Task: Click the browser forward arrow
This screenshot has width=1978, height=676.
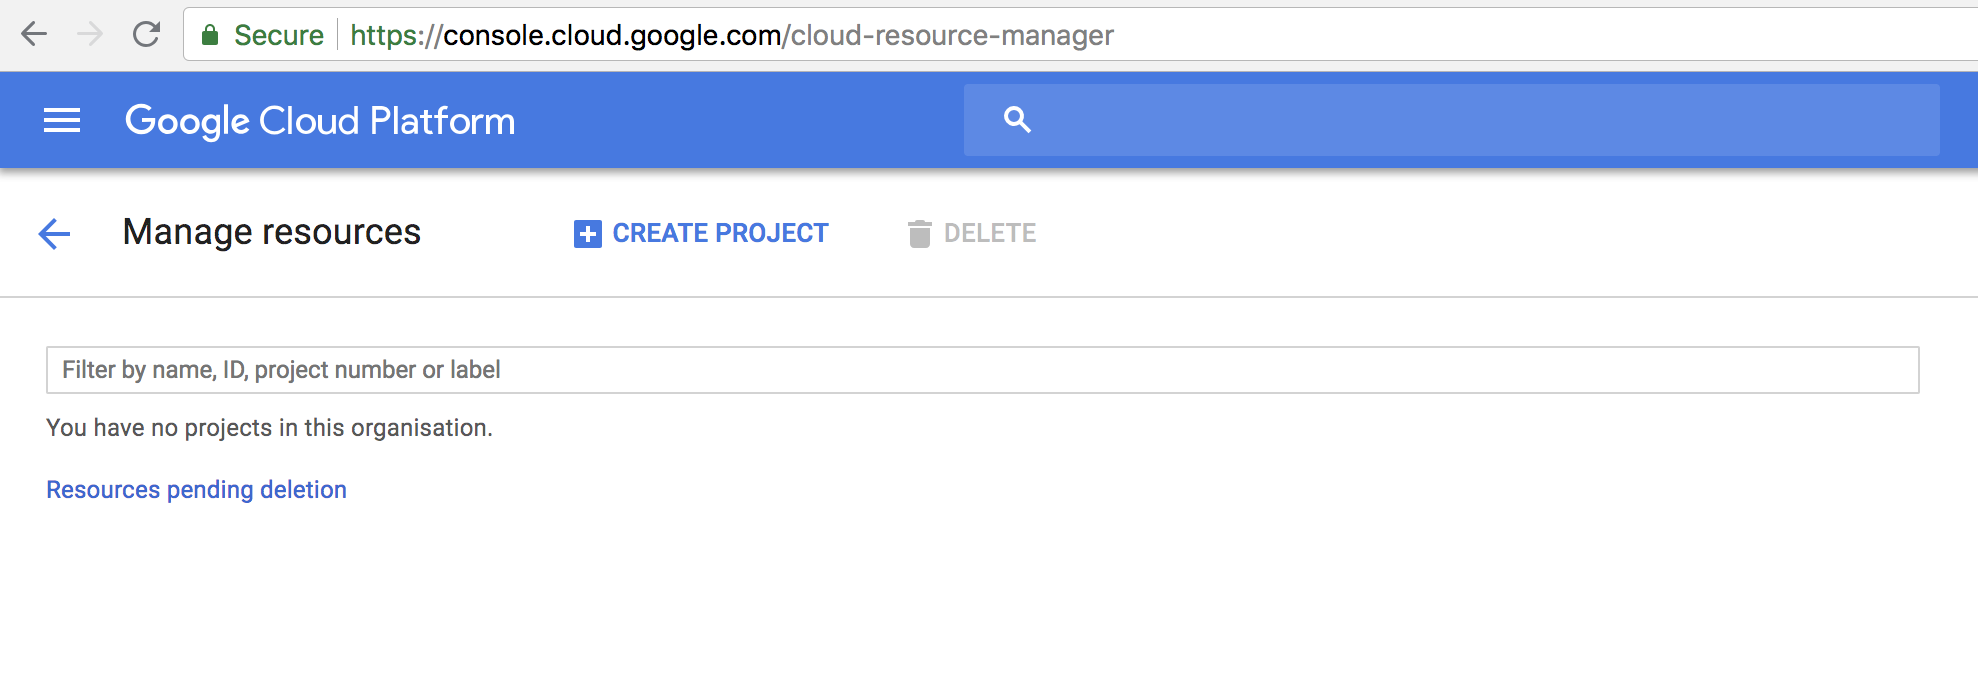Action: coord(90,35)
